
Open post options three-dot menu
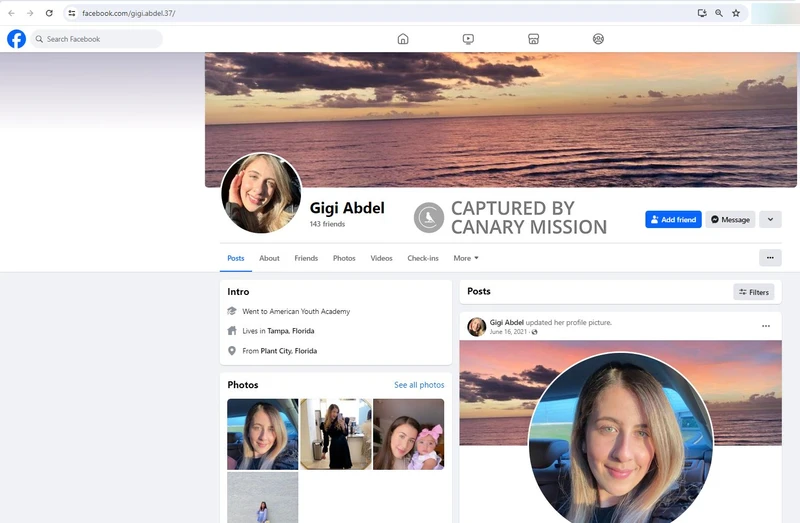pyautogui.click(x=766, y=326)
